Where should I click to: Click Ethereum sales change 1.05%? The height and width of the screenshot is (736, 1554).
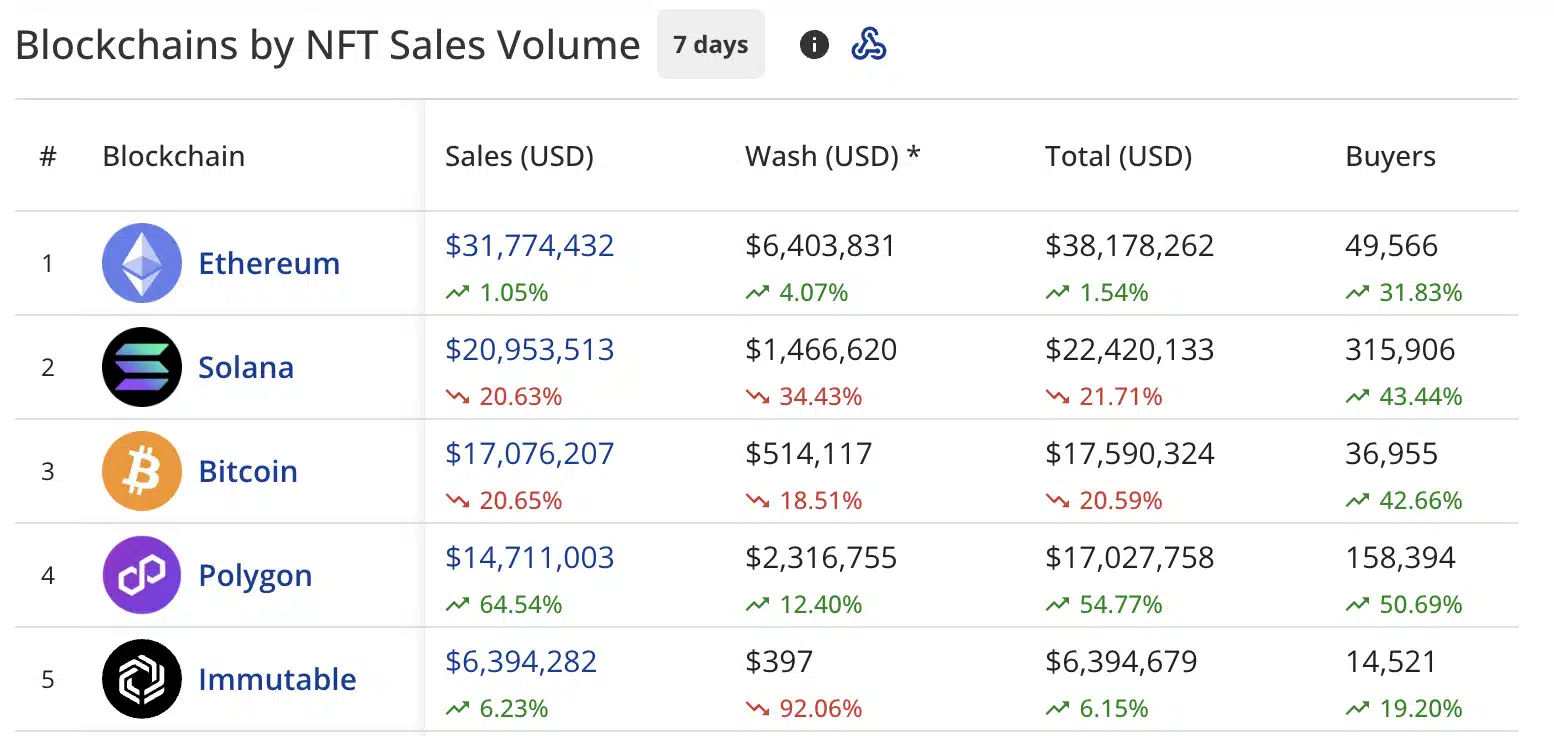[513, 293]
